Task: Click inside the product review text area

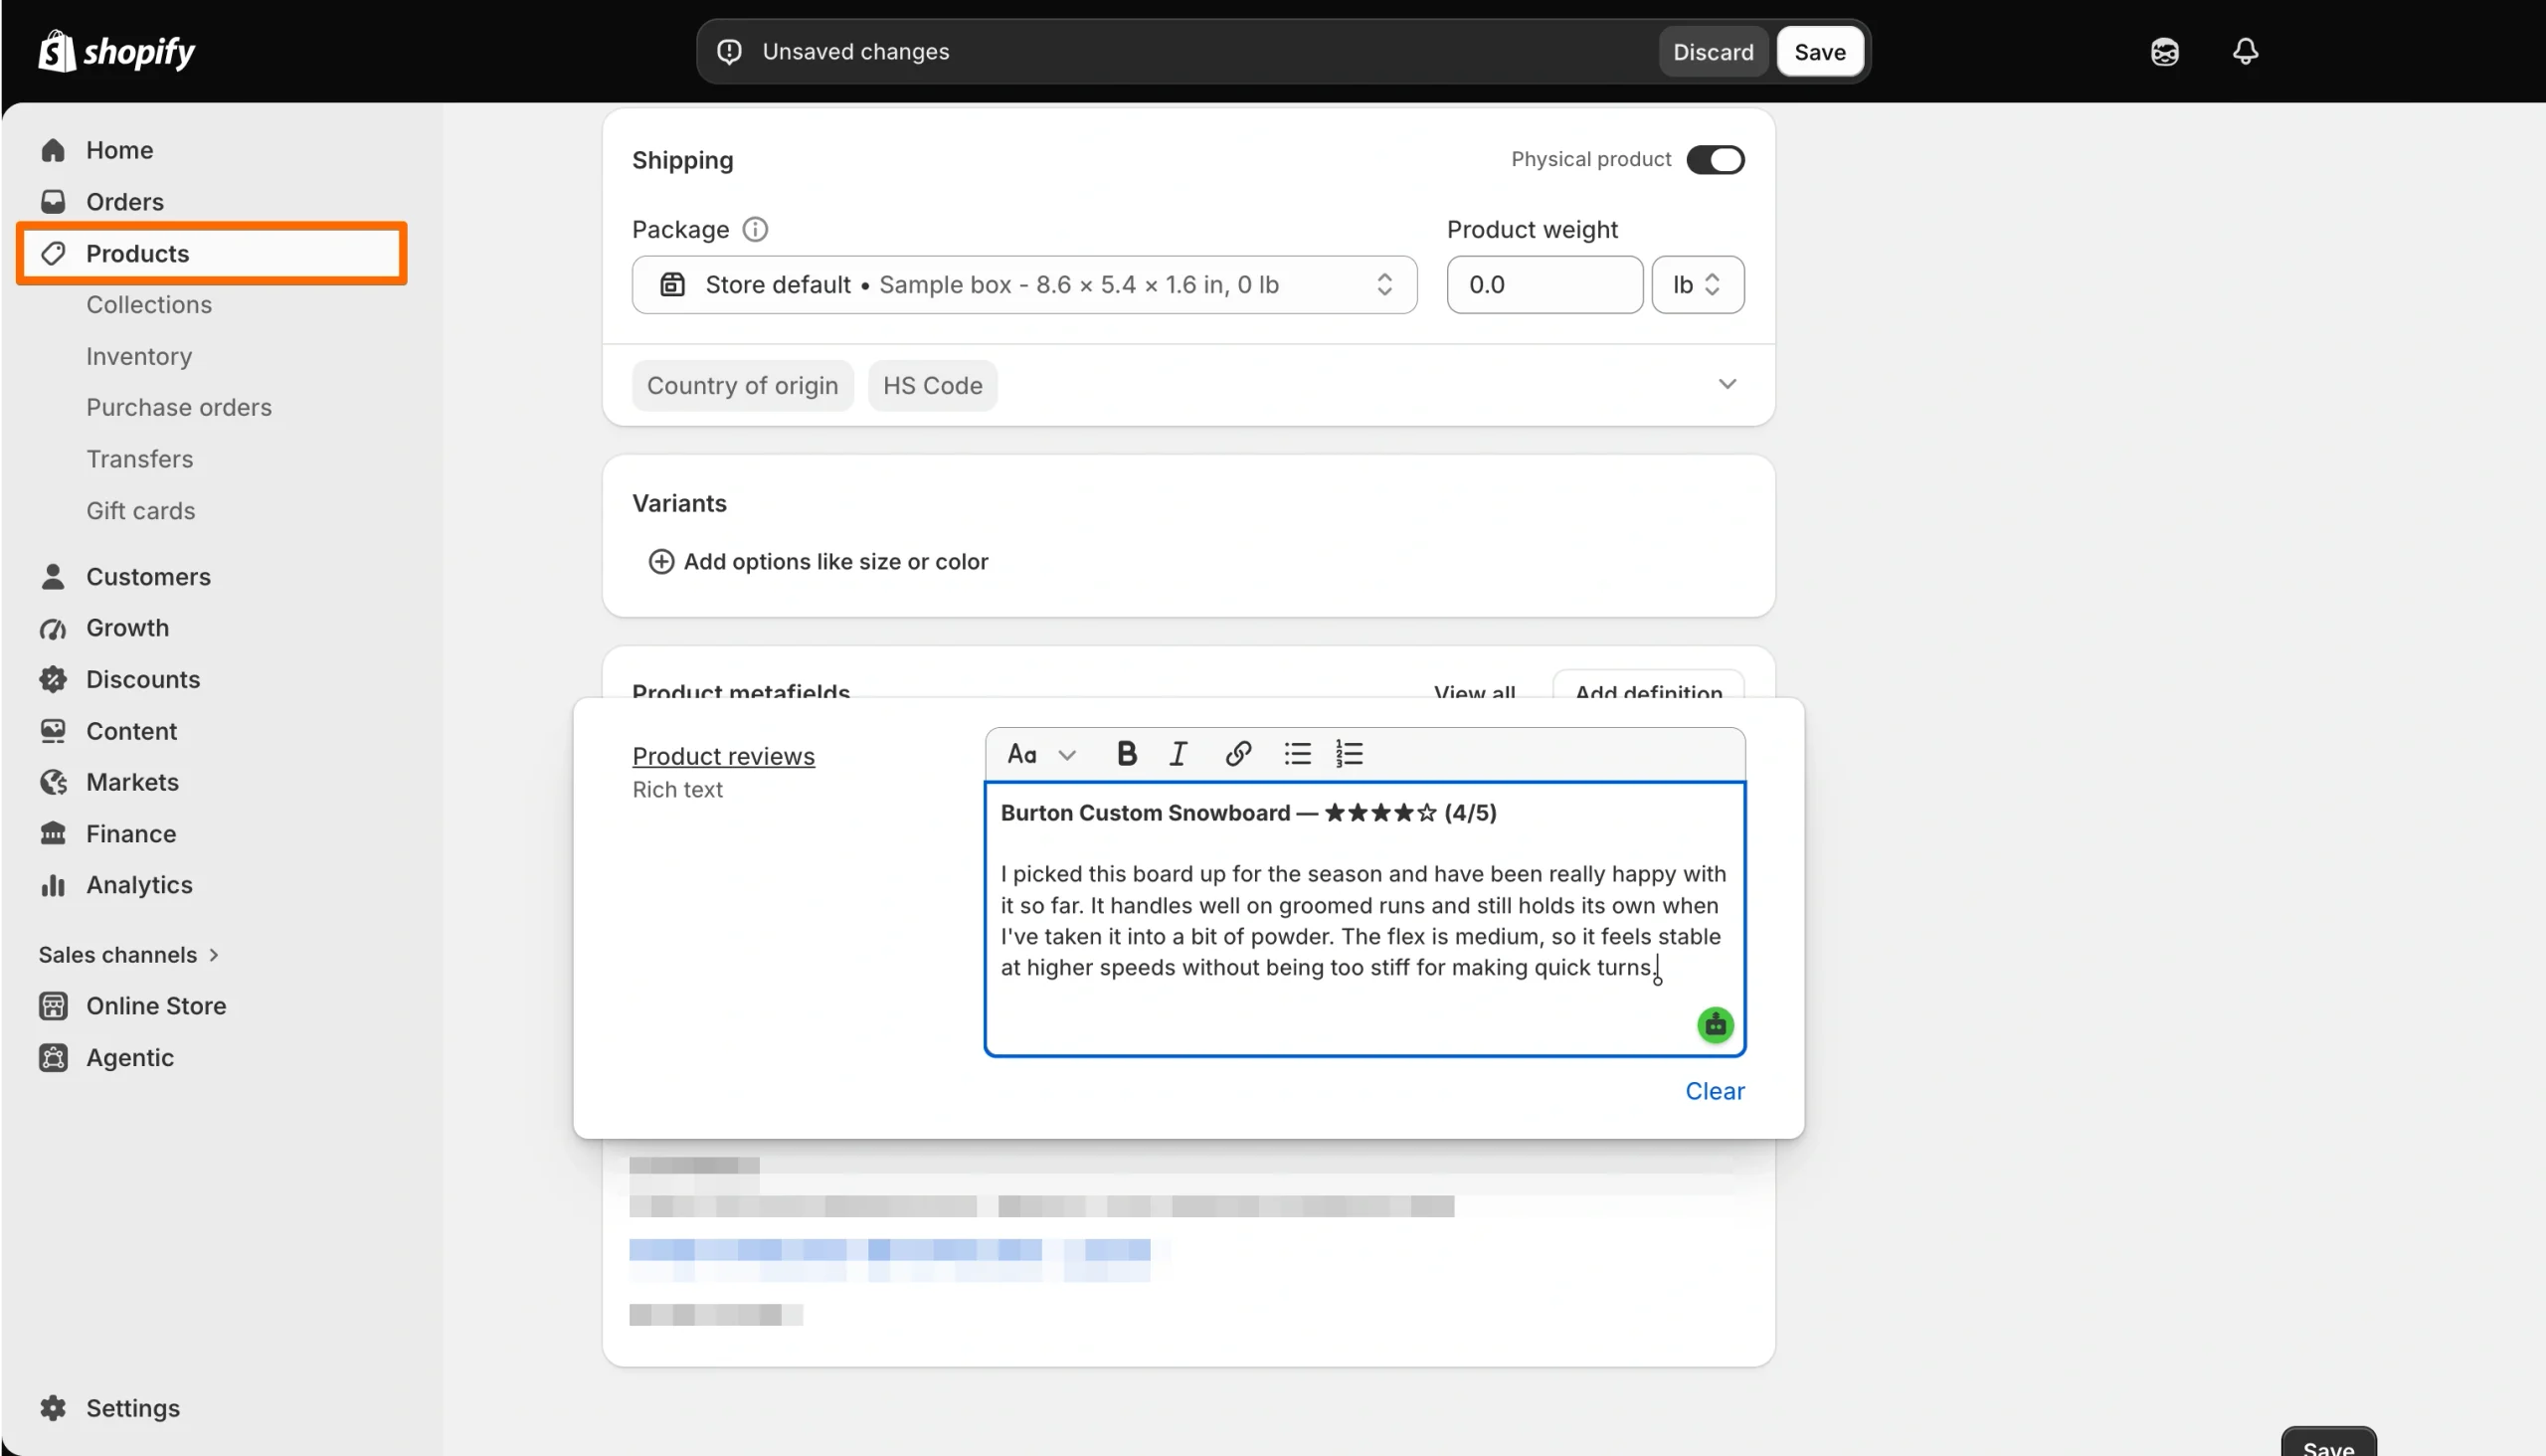Action: 1364,919
